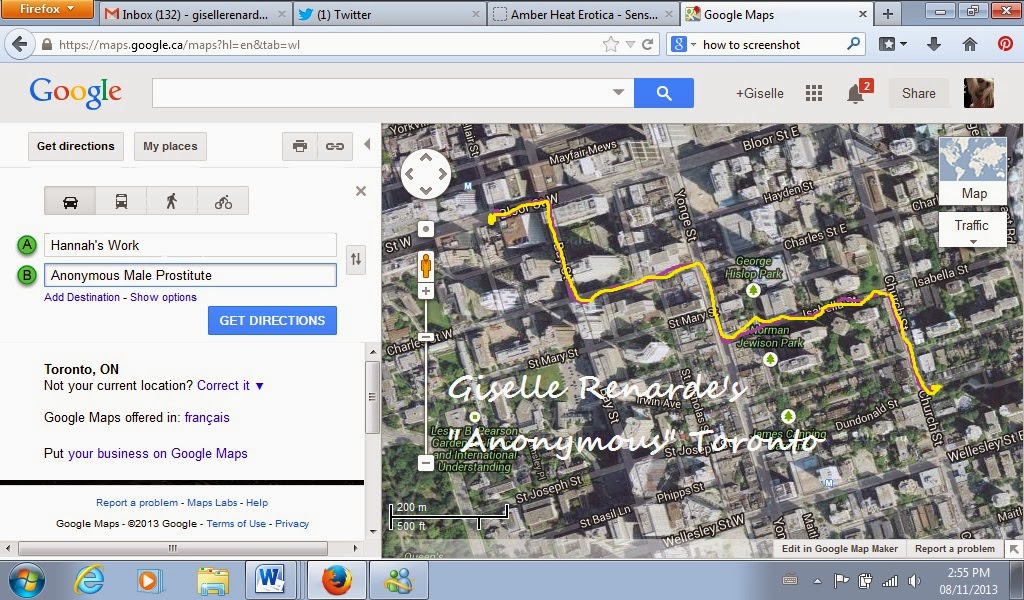
Task: Switch to the Twitter tab
Action: 389,14
